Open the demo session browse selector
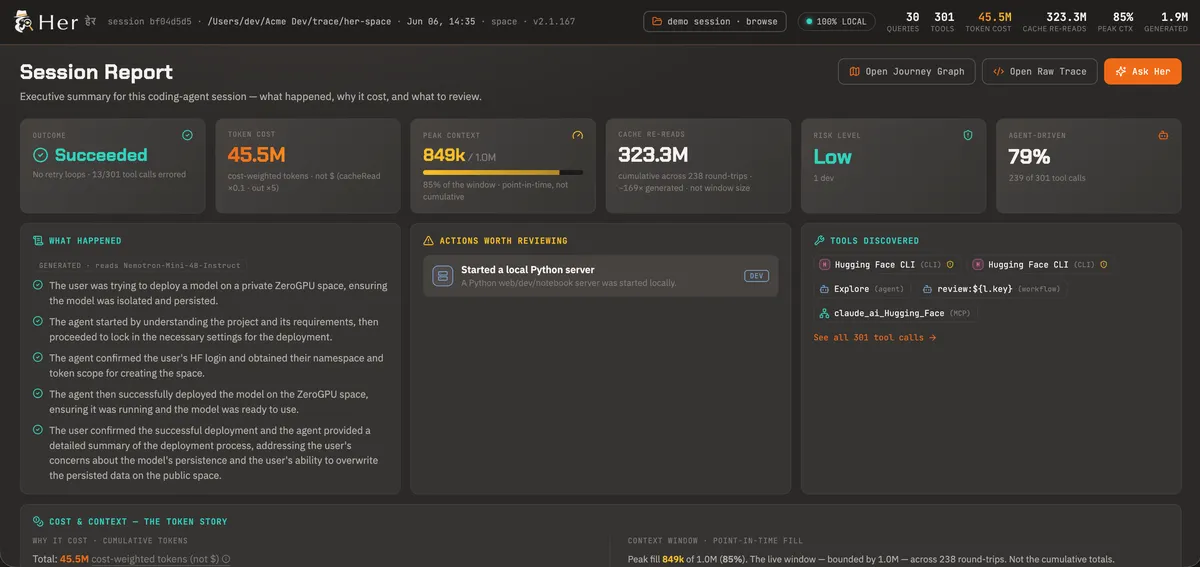 (x=714, y=21)
